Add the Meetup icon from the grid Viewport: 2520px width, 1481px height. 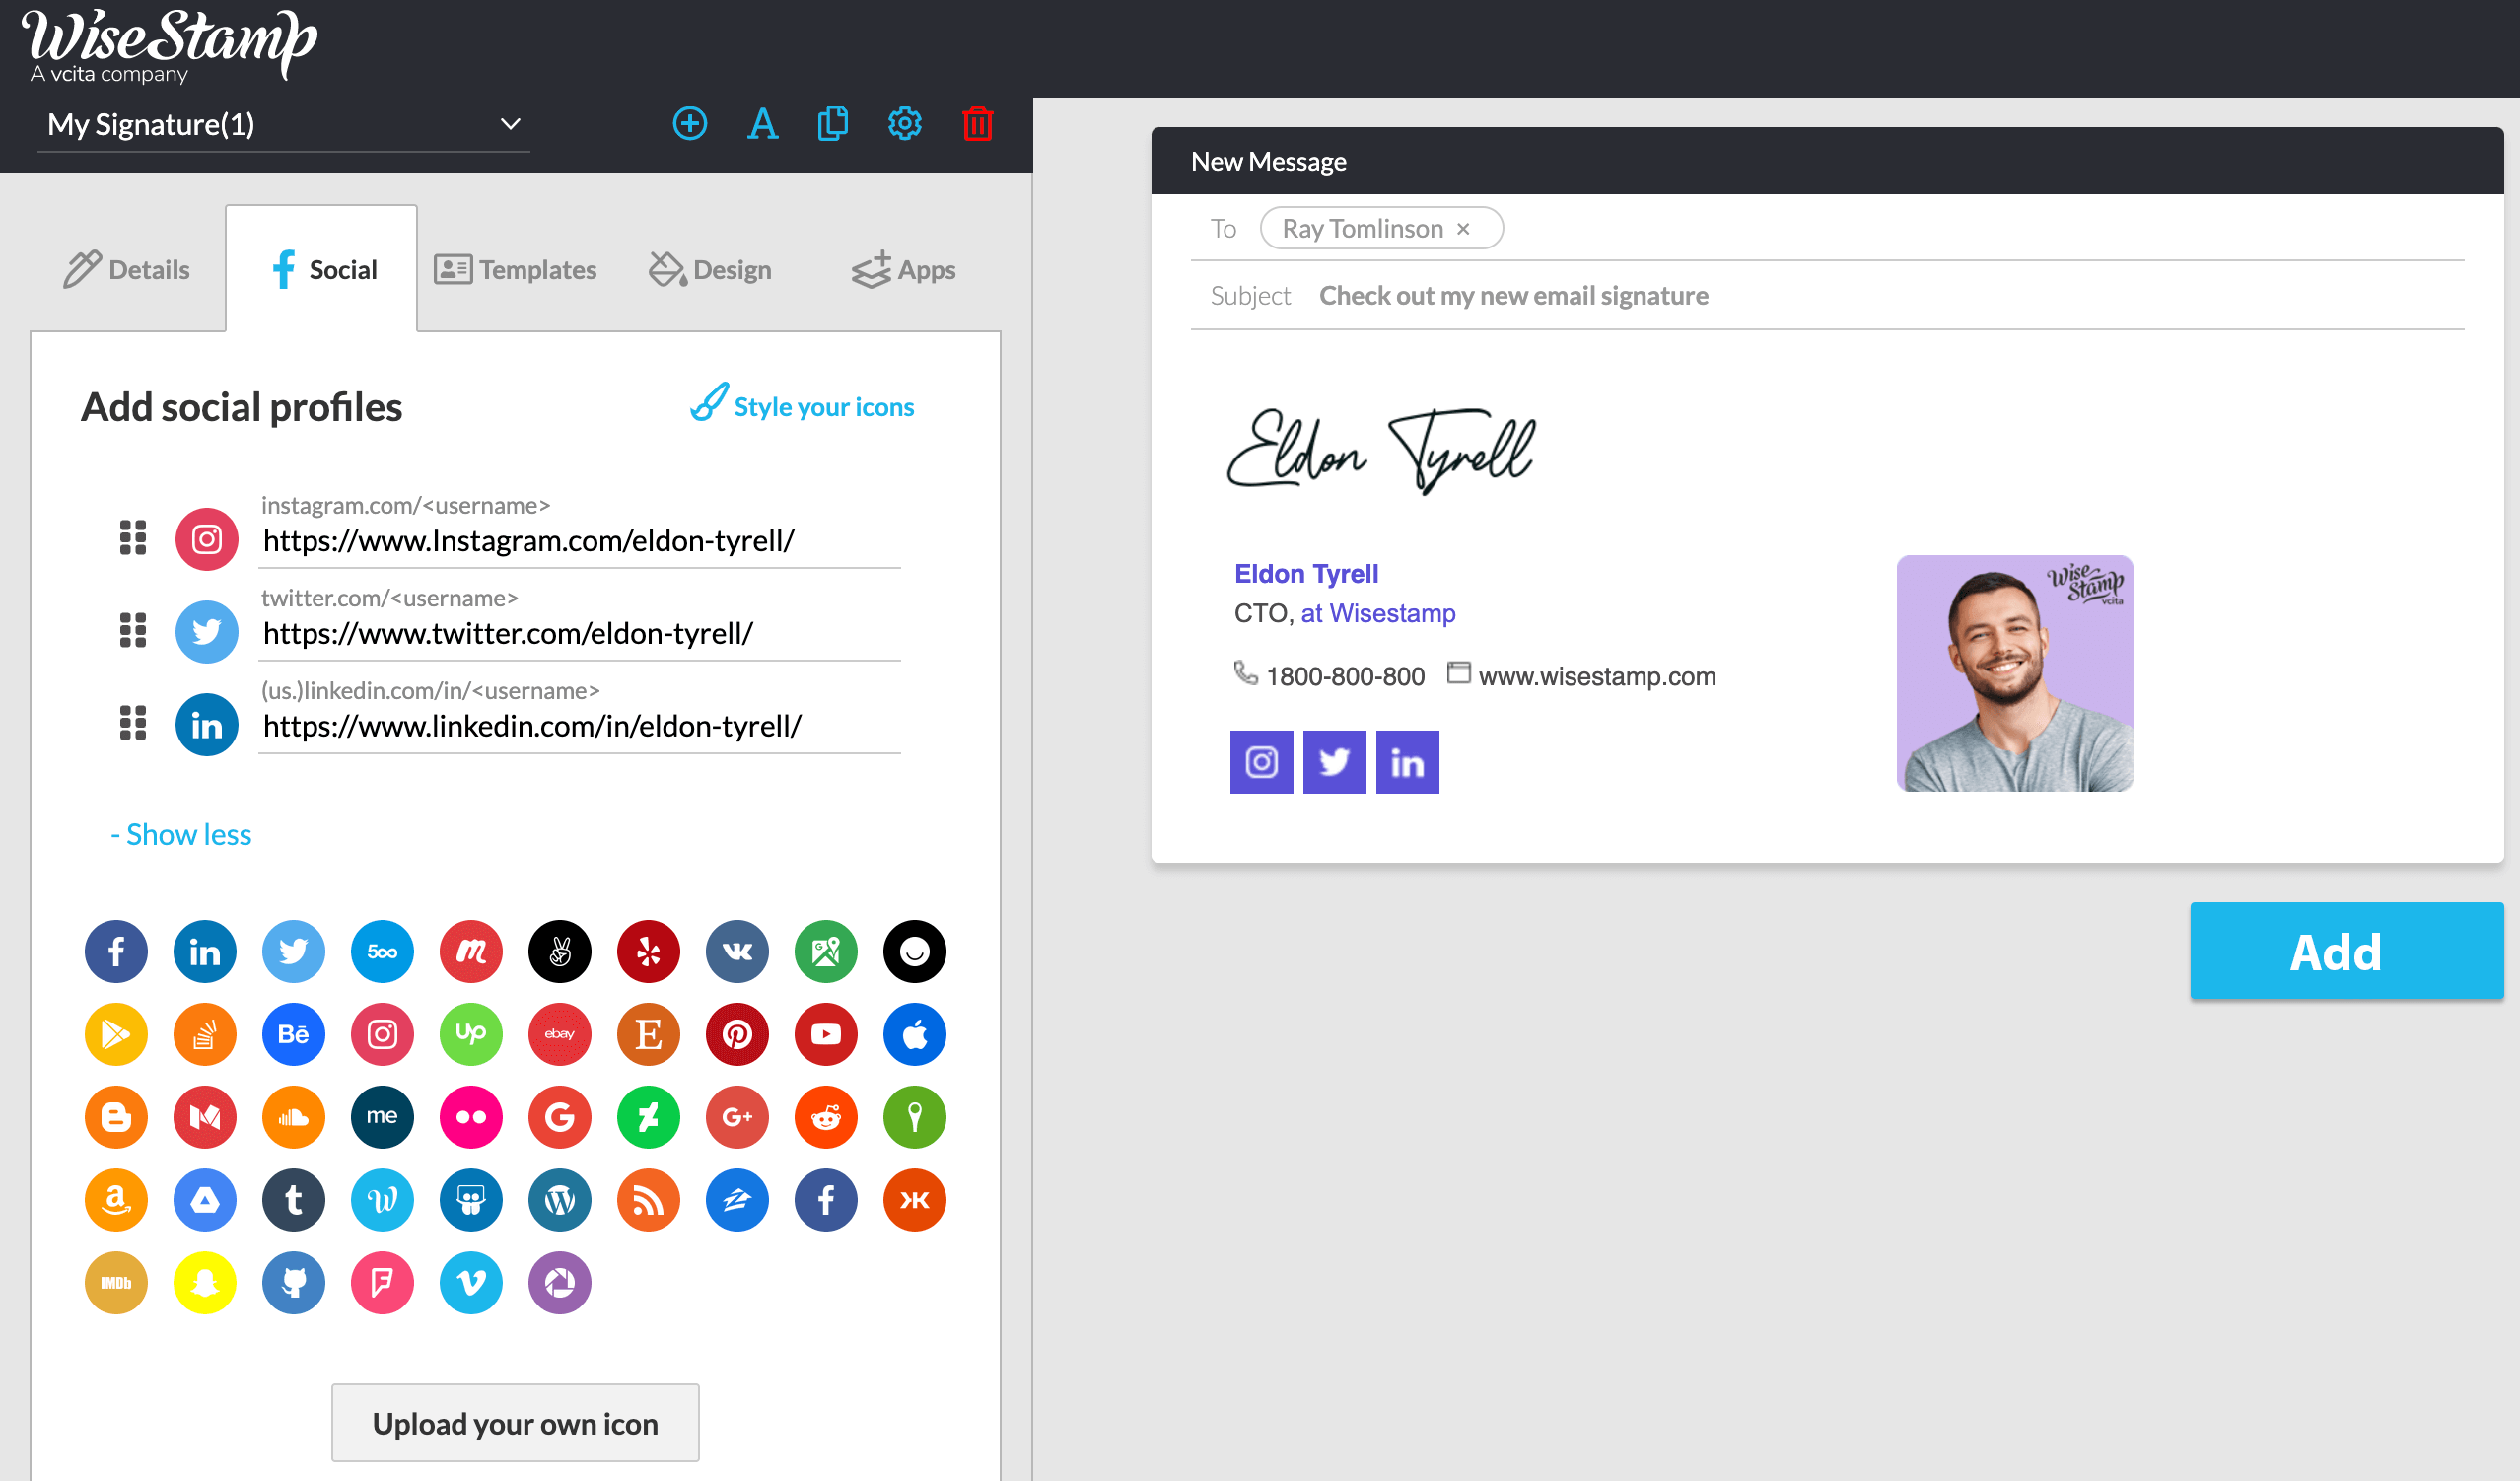click(471, 950)
